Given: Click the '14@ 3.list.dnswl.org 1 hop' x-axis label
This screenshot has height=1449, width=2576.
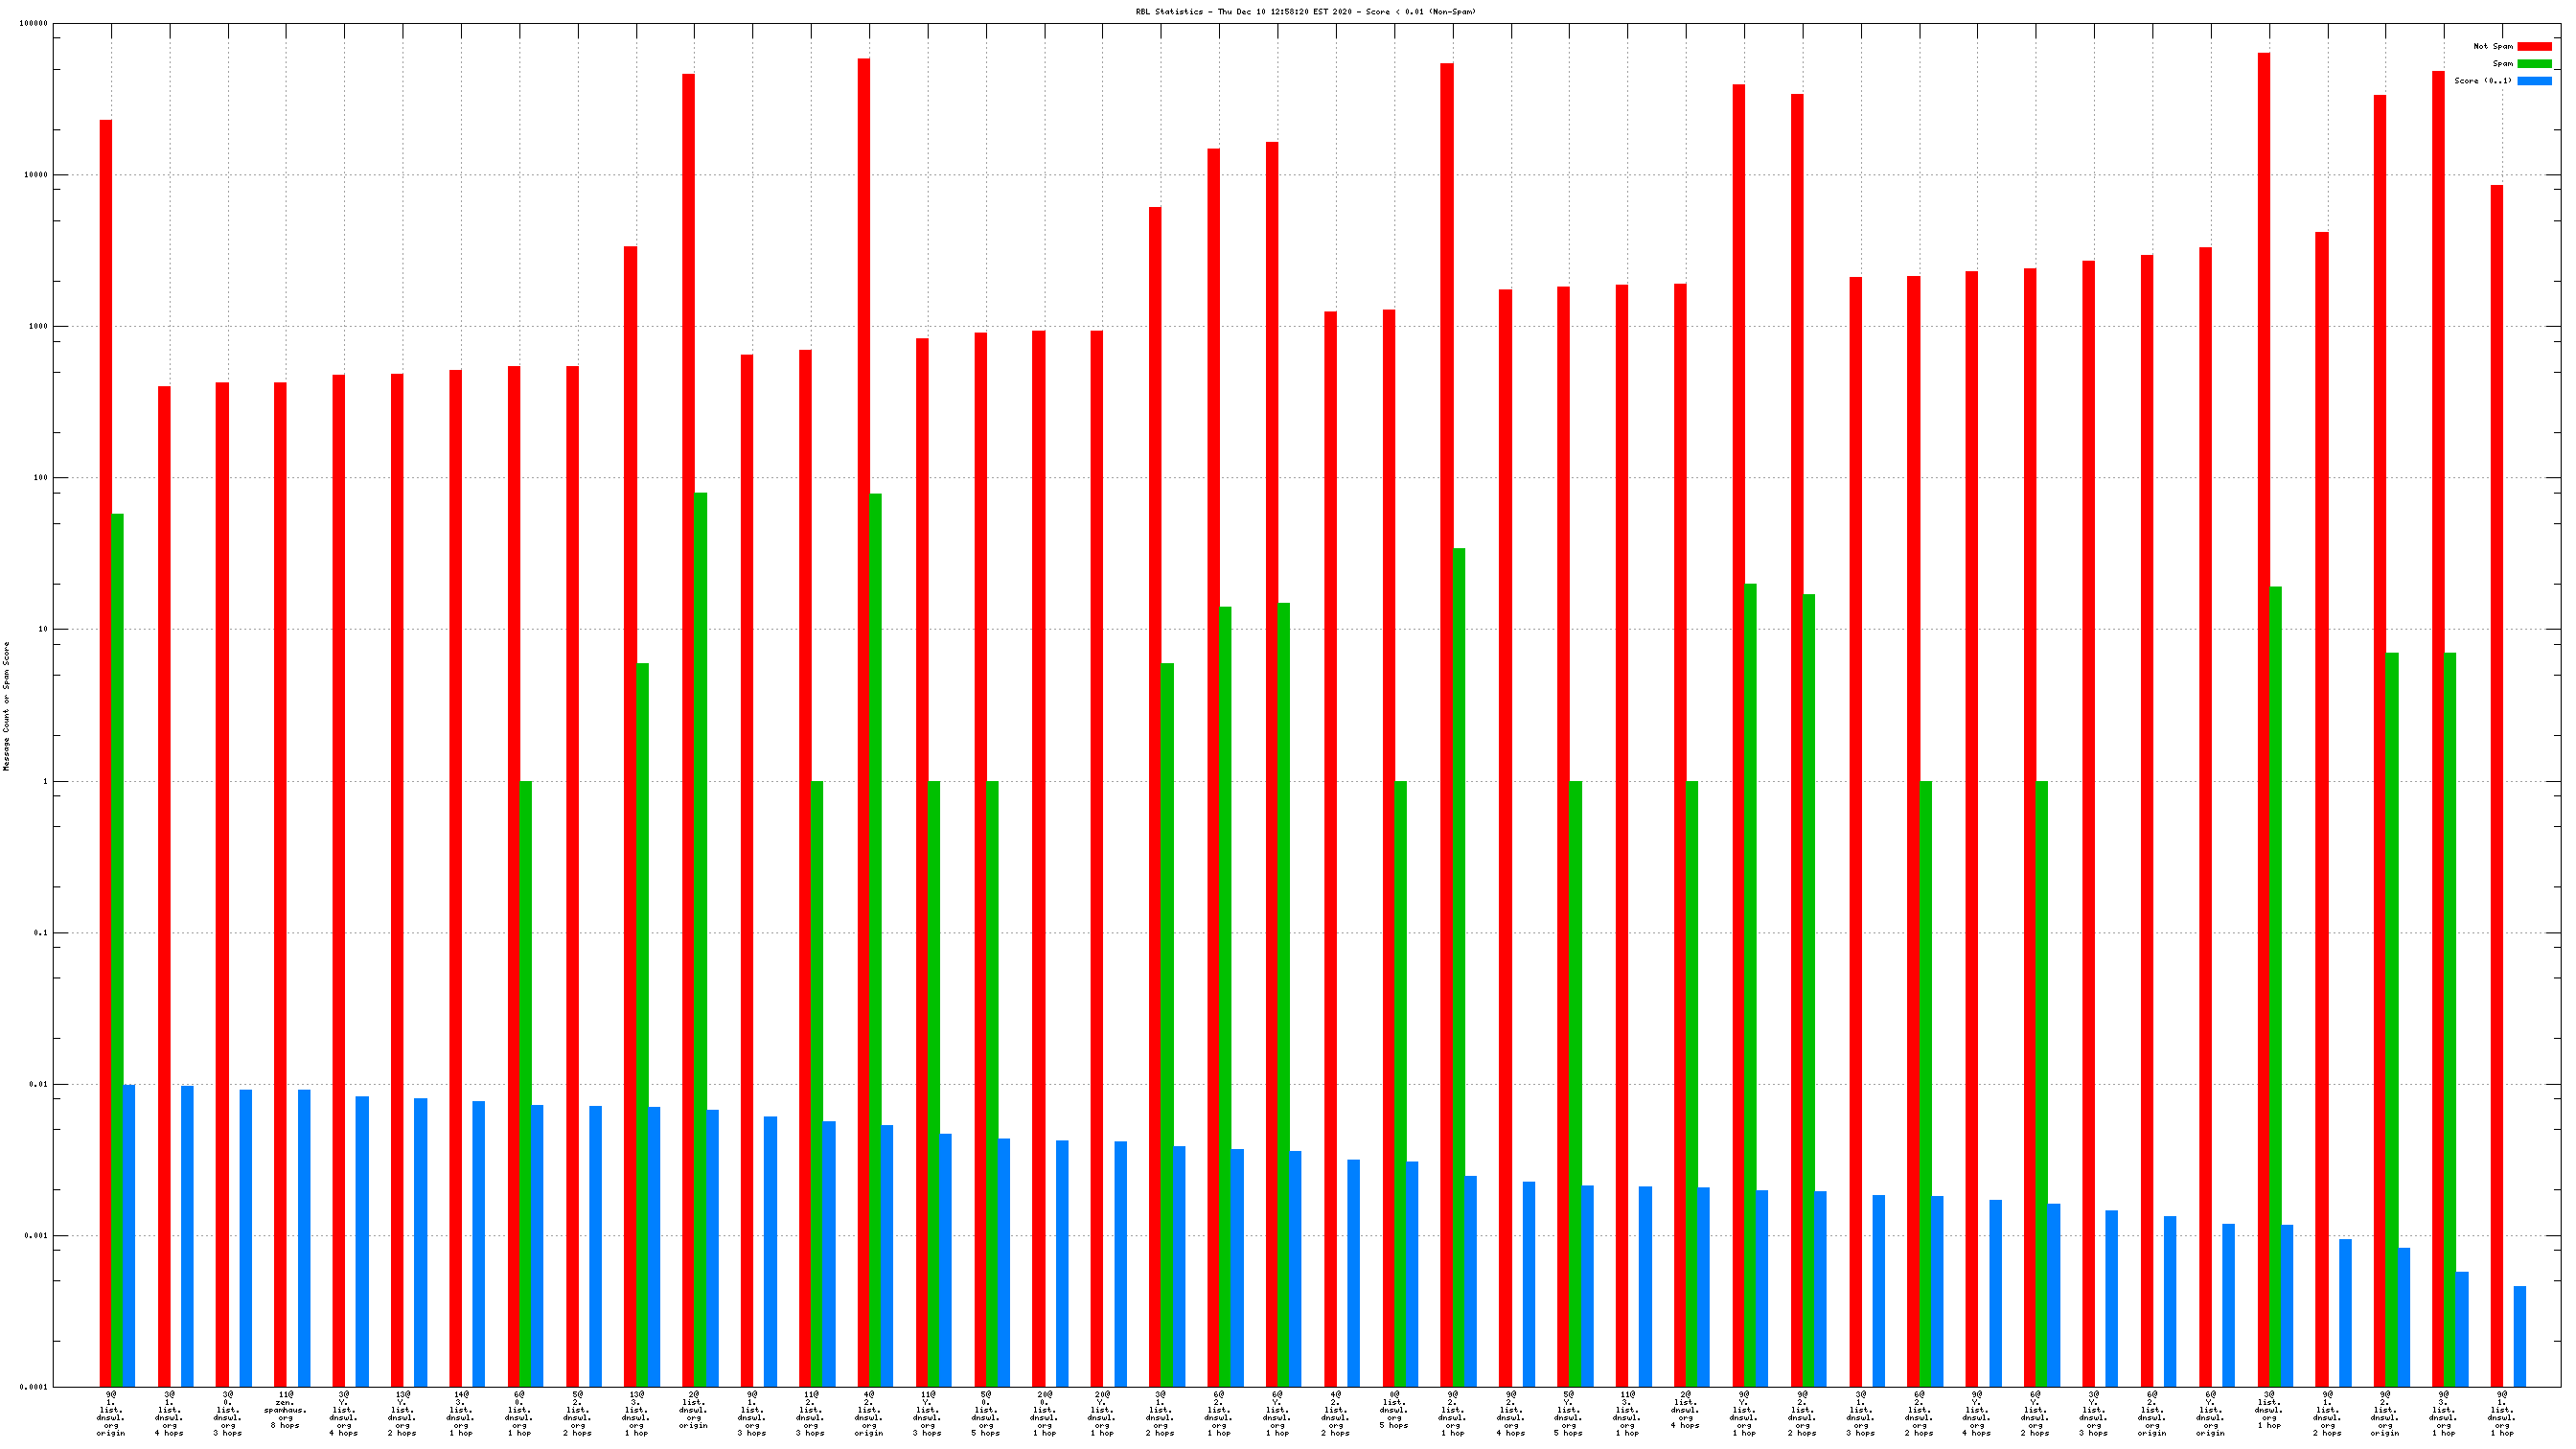Looking at the screenshot, I should (460, 1414).
